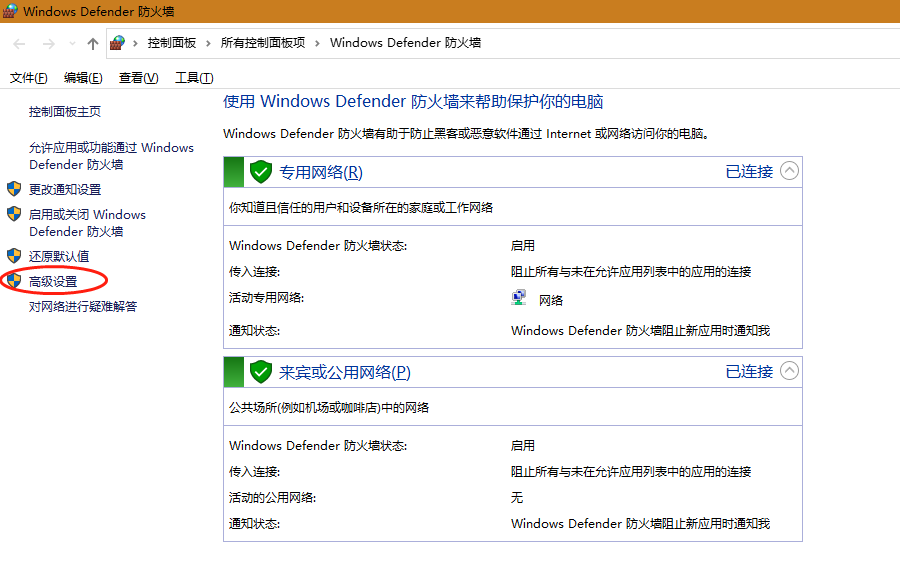This screenshot has height=587, width=900.
Task: Click shield icon beside 高级设置
Action: (14, 281)
